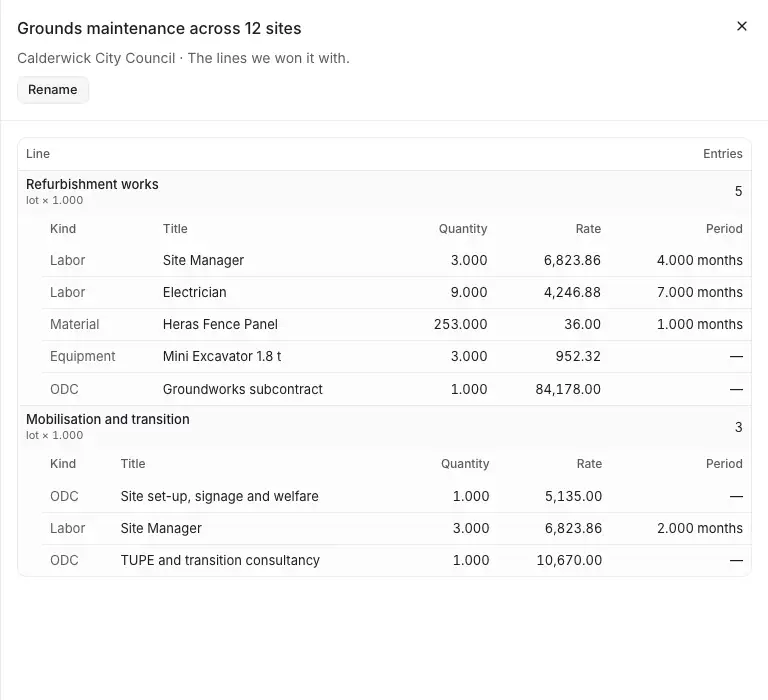Click quantity 9.000 for Electrician
This screenshot has height=700, width=768.
(x=469, y=292)
